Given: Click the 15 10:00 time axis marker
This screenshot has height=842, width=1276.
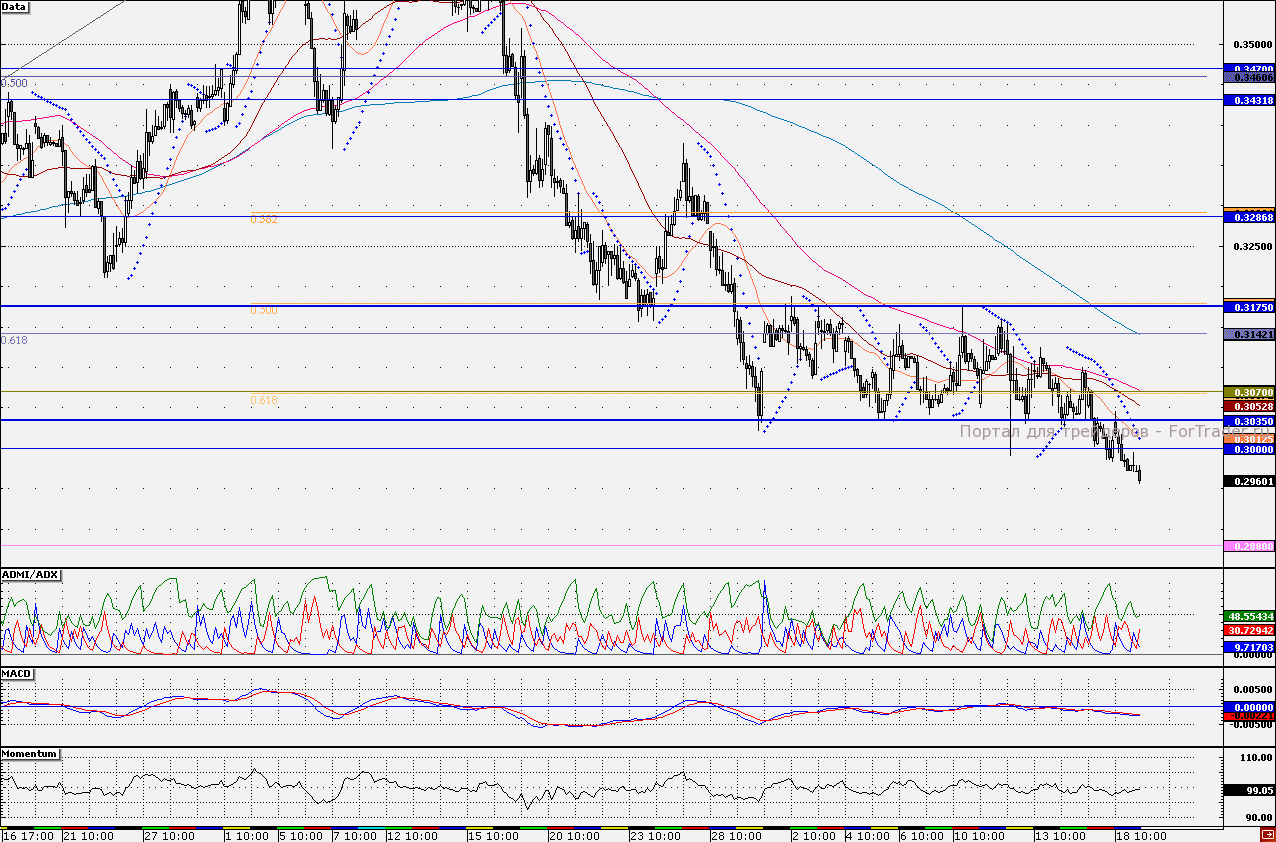Looking at the screenshot, I should (493, 835).
